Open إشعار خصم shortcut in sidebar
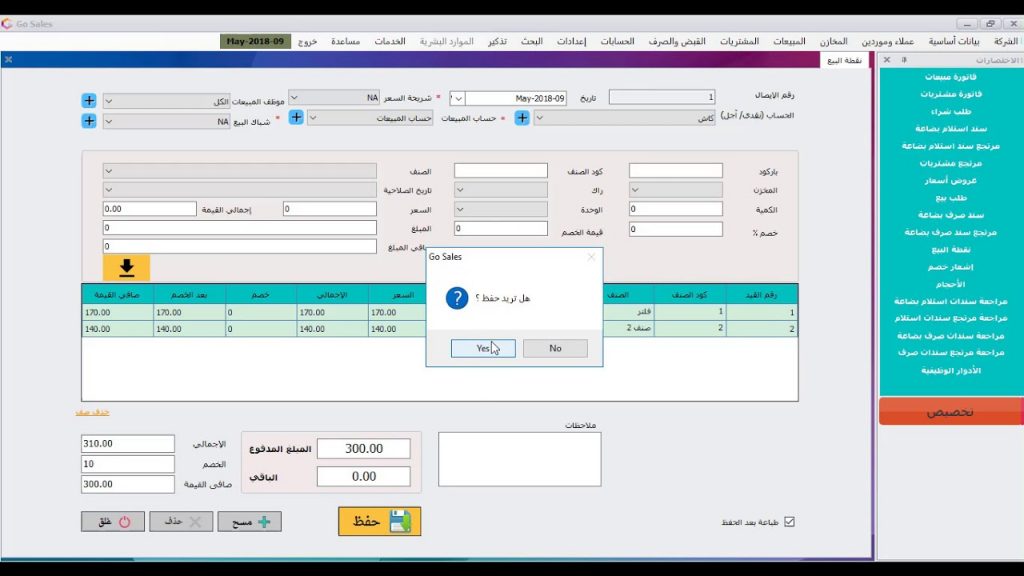This screenshot has height=576, width=1024. (951, 267)
